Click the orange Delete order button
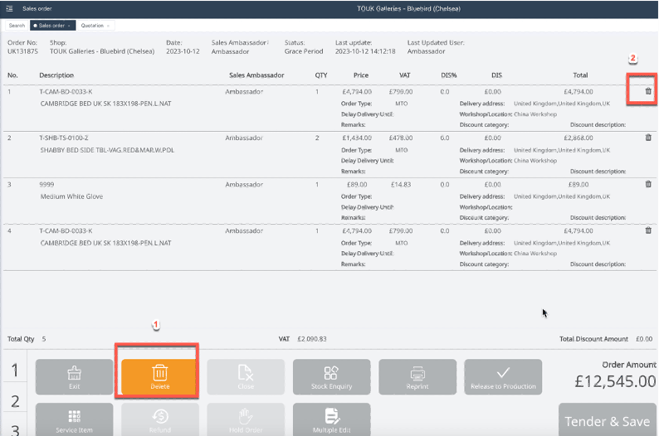This screenshot has height=436, width=659. point(159,377)
